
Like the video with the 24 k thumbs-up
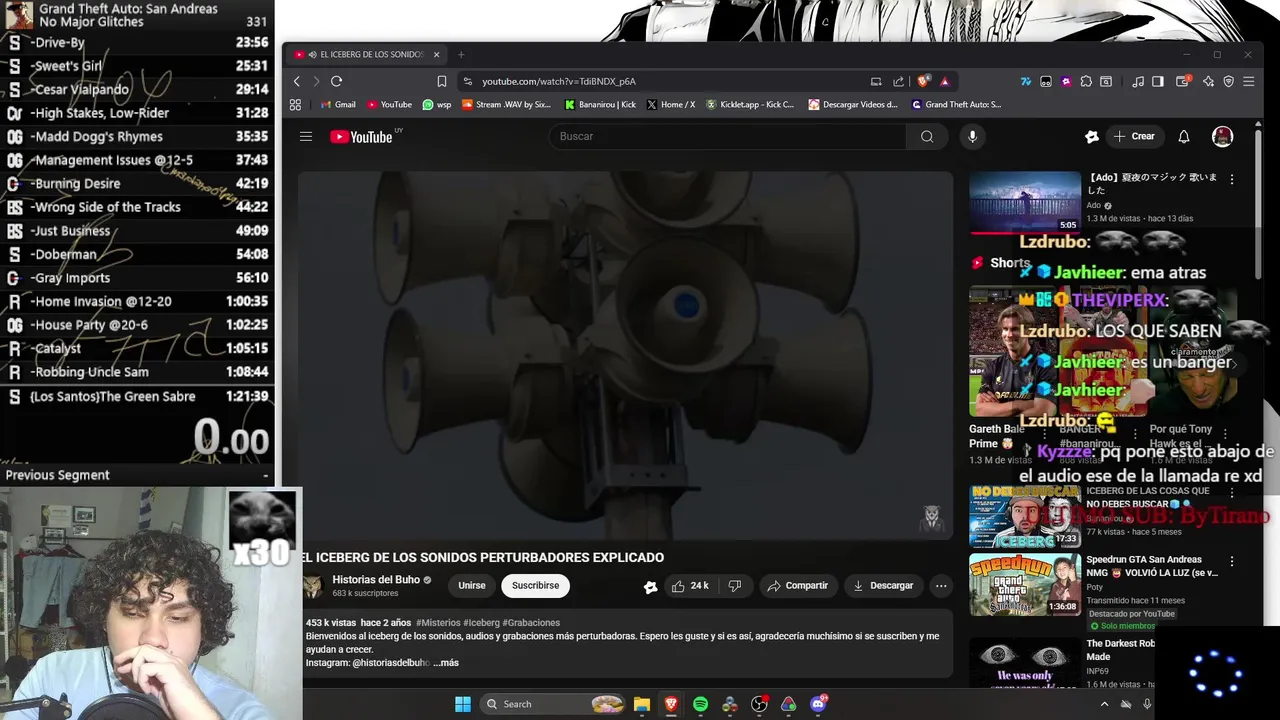pos(690,585)
